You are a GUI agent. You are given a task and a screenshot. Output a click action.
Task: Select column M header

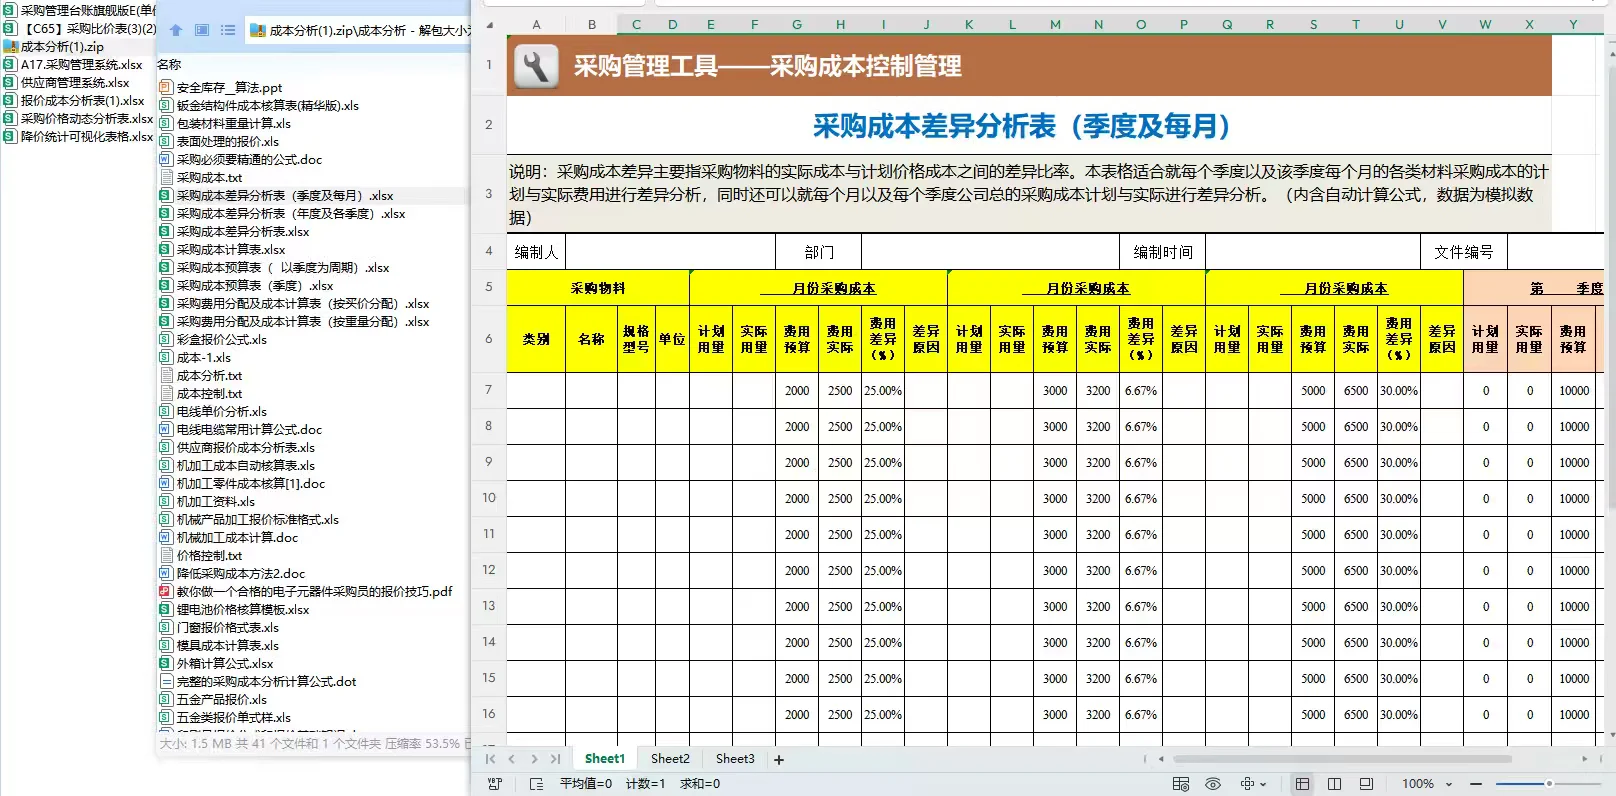(1055, 24)
